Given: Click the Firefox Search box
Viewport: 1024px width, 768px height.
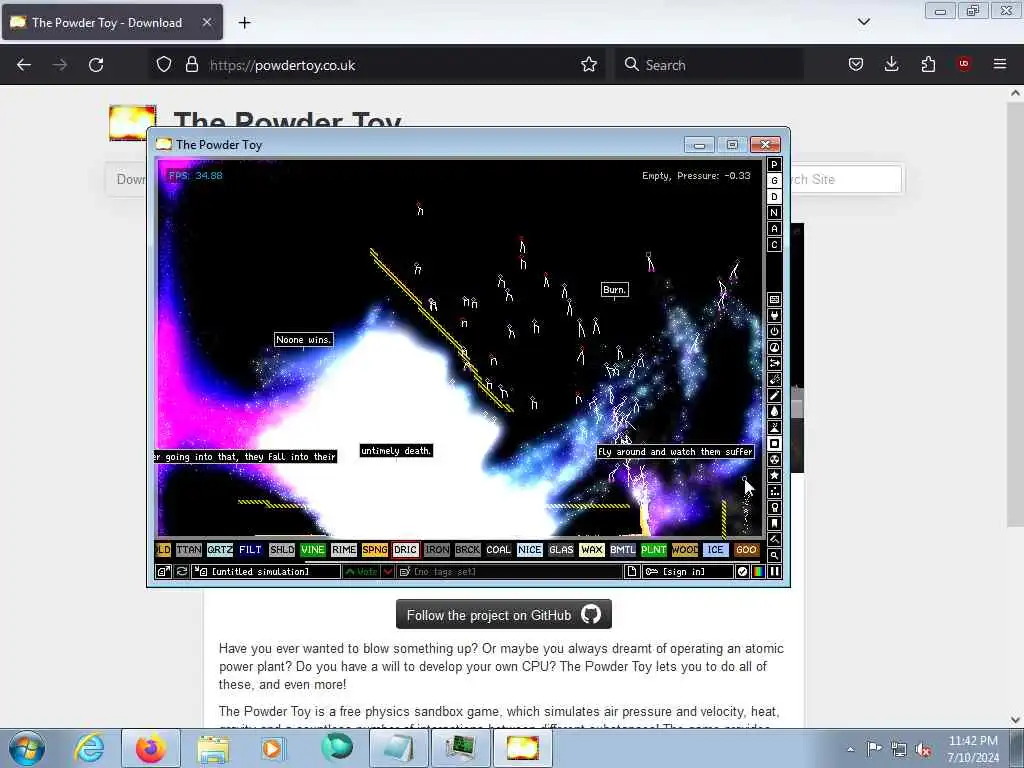Looking at the screenshot, I should click(709, 65).
